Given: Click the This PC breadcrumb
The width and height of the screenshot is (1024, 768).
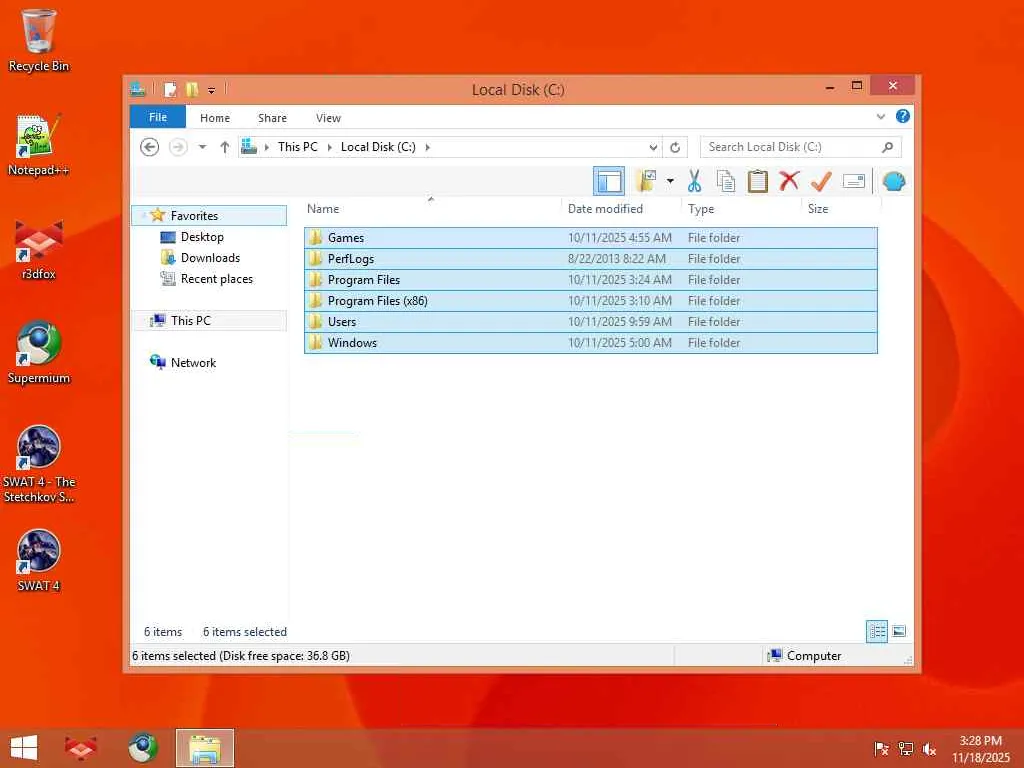Looking at the screenshot, I should point(298,147).
